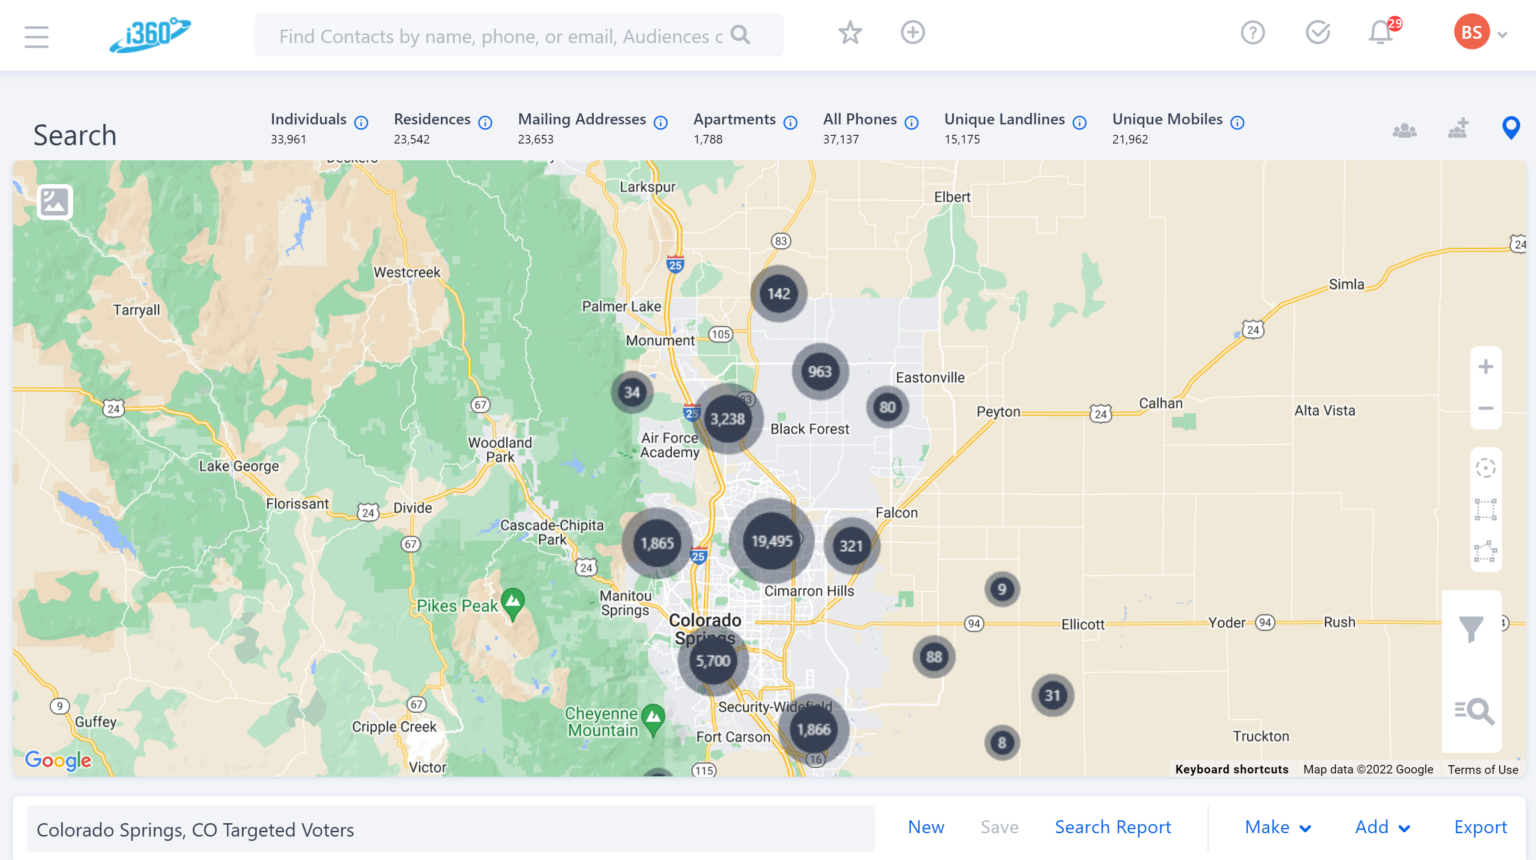Click the 1,865 cluster marker

tap(657, 544)
